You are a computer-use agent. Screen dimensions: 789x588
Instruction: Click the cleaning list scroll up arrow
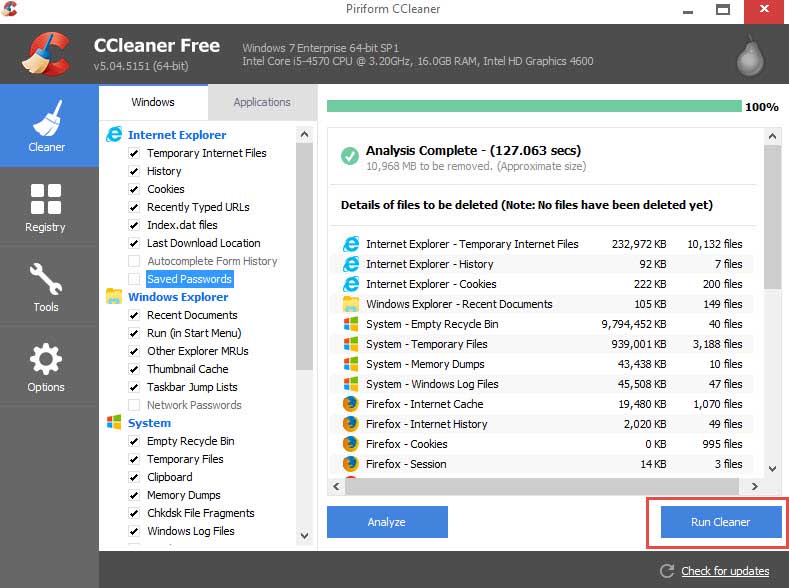click(304, 134)
